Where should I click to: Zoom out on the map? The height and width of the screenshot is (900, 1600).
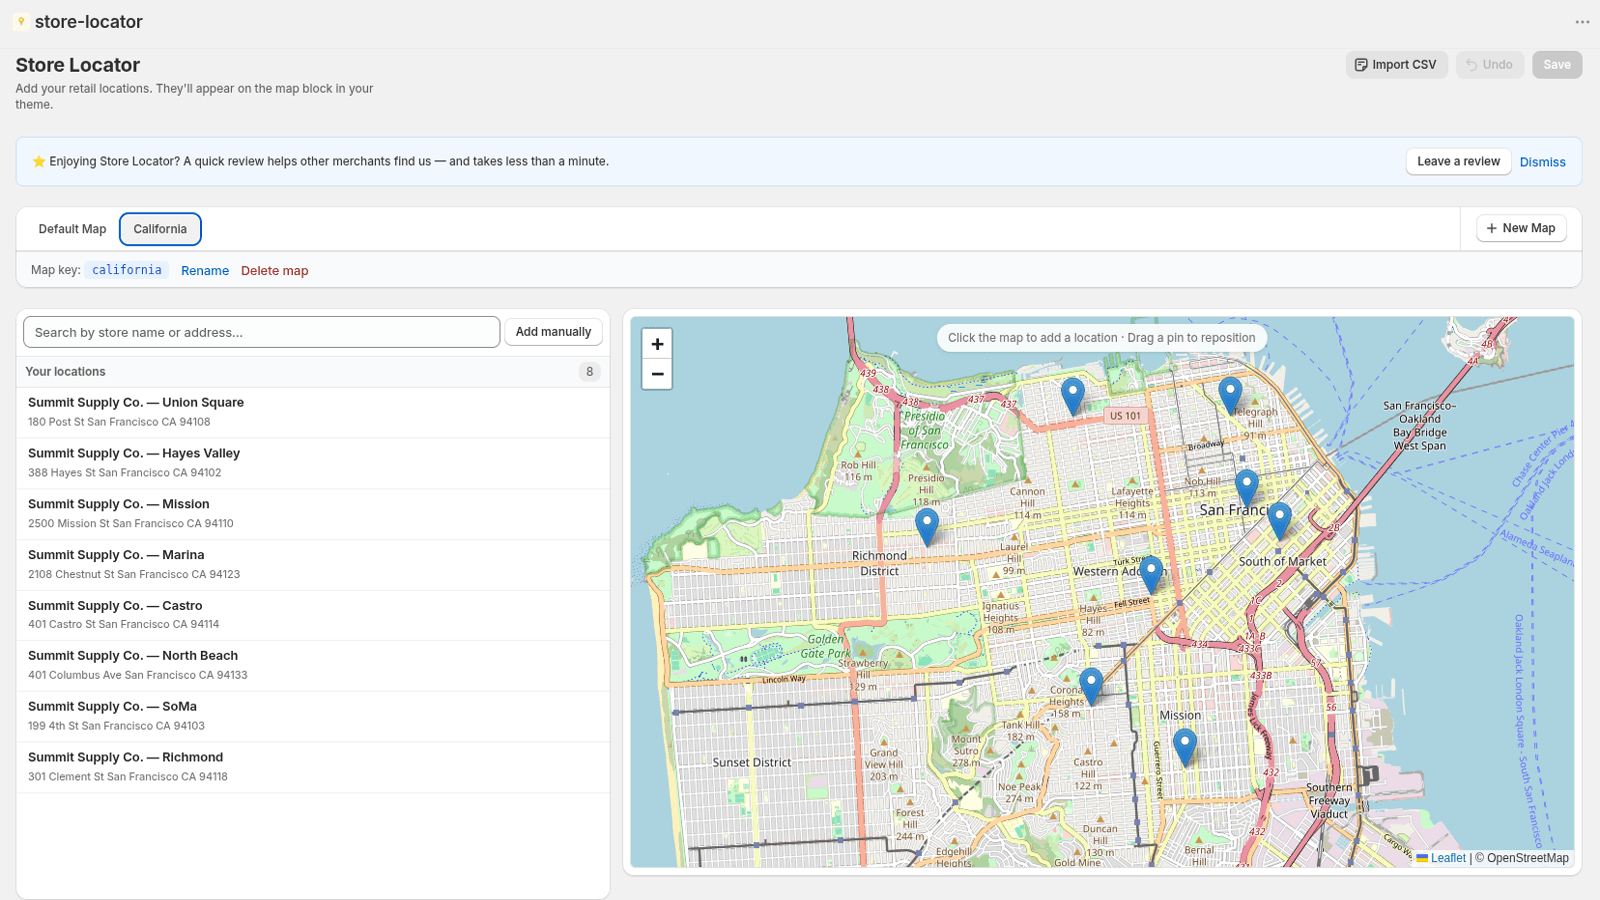pyautogui.click(x=657, y=374)
